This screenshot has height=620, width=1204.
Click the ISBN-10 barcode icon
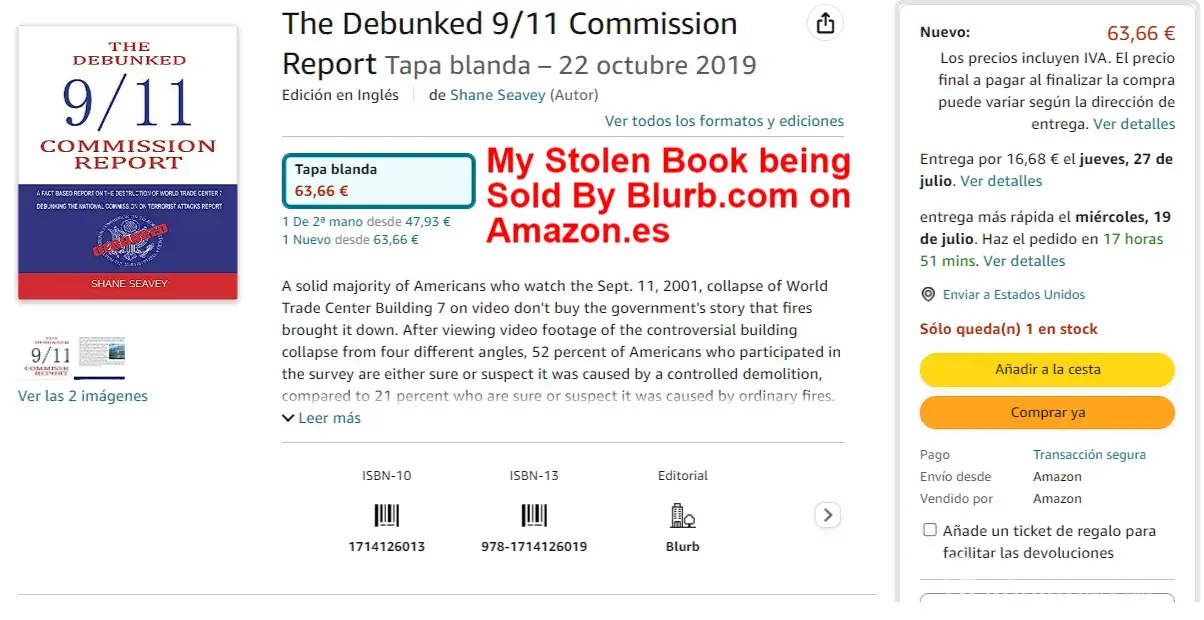(386, 516)
